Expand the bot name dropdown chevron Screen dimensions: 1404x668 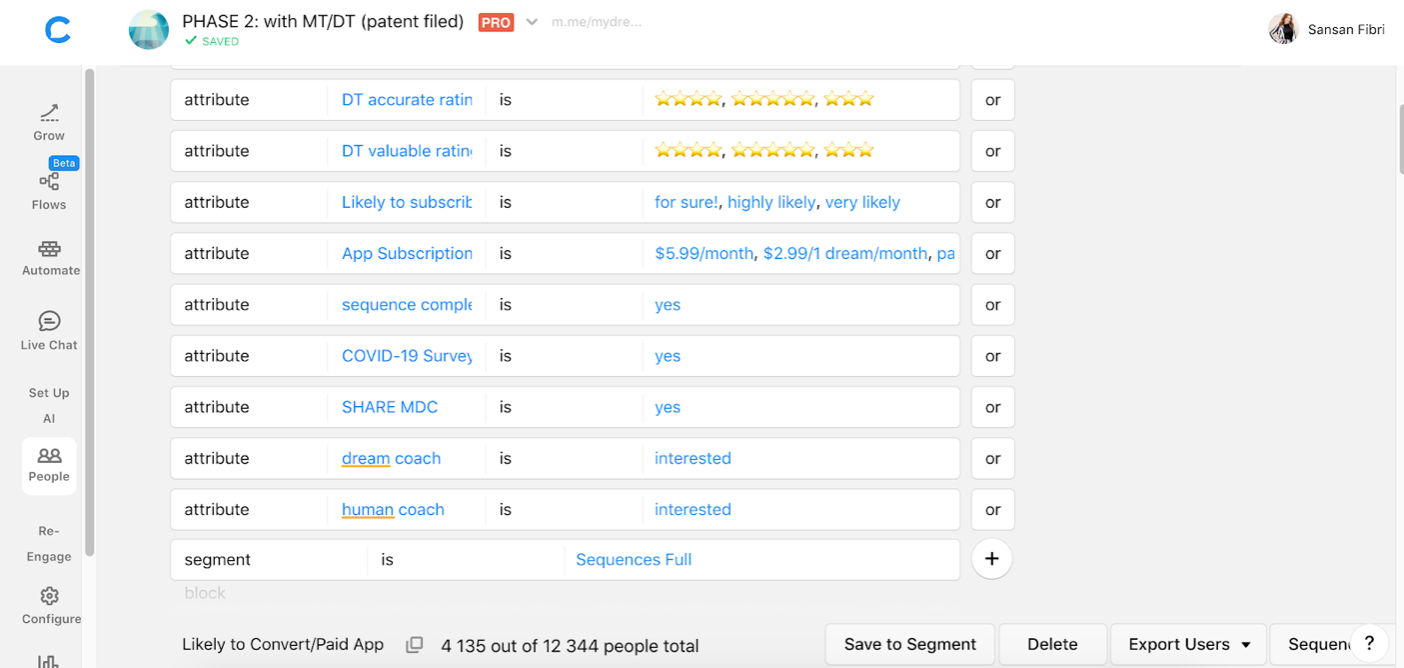[x=532, y=22]
